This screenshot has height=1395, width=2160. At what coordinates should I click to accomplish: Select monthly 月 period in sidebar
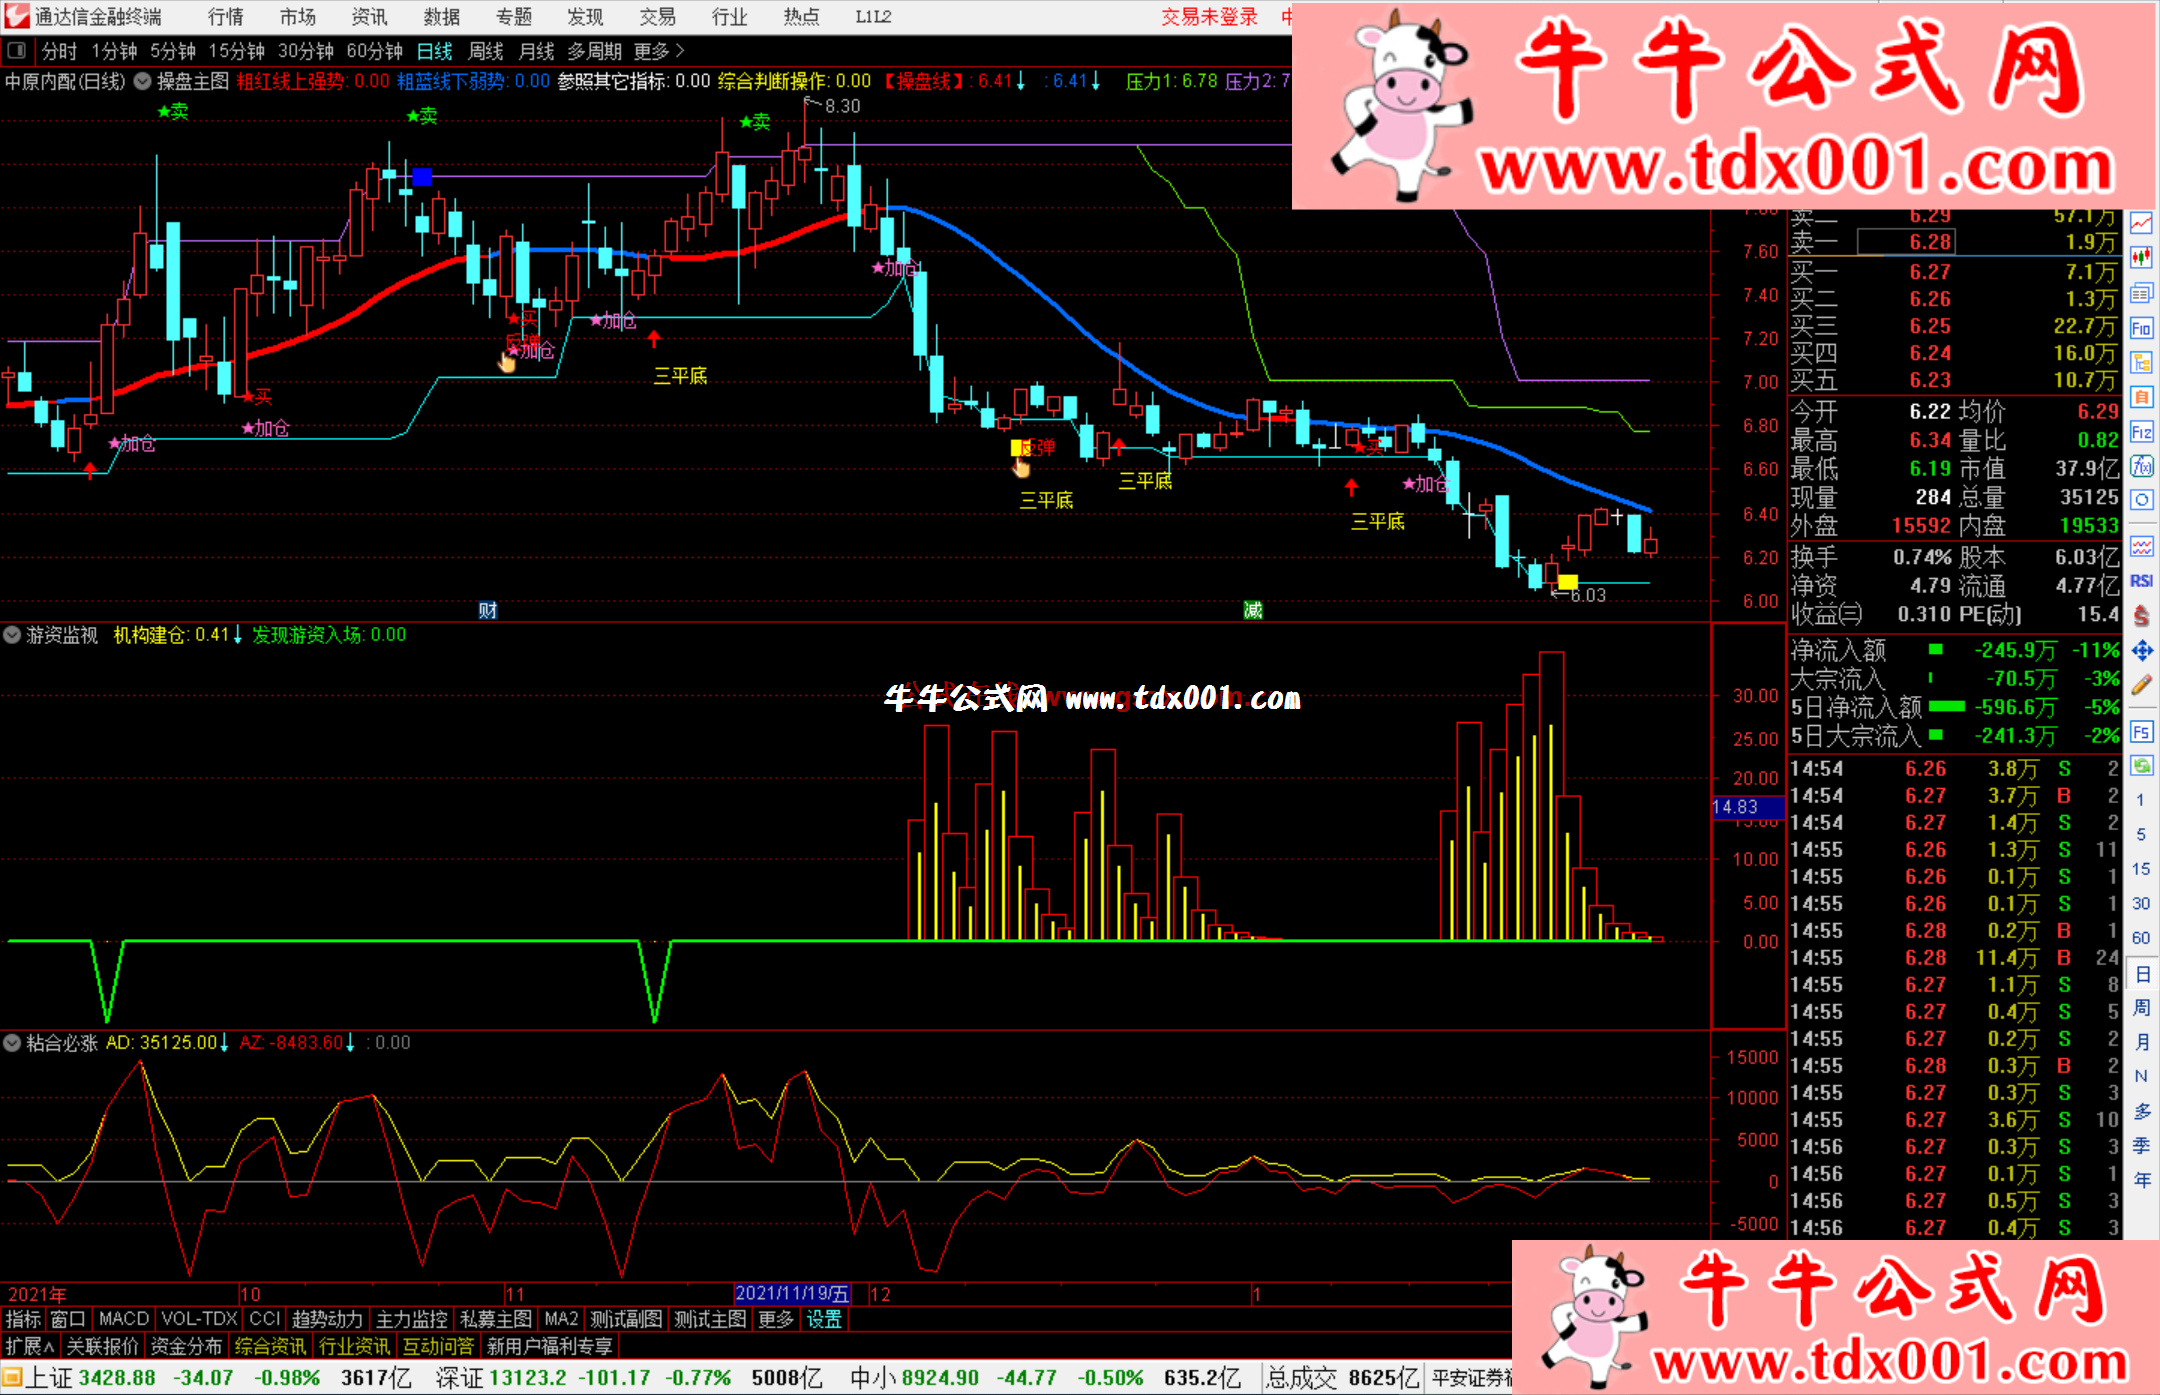[2141, 1042]
